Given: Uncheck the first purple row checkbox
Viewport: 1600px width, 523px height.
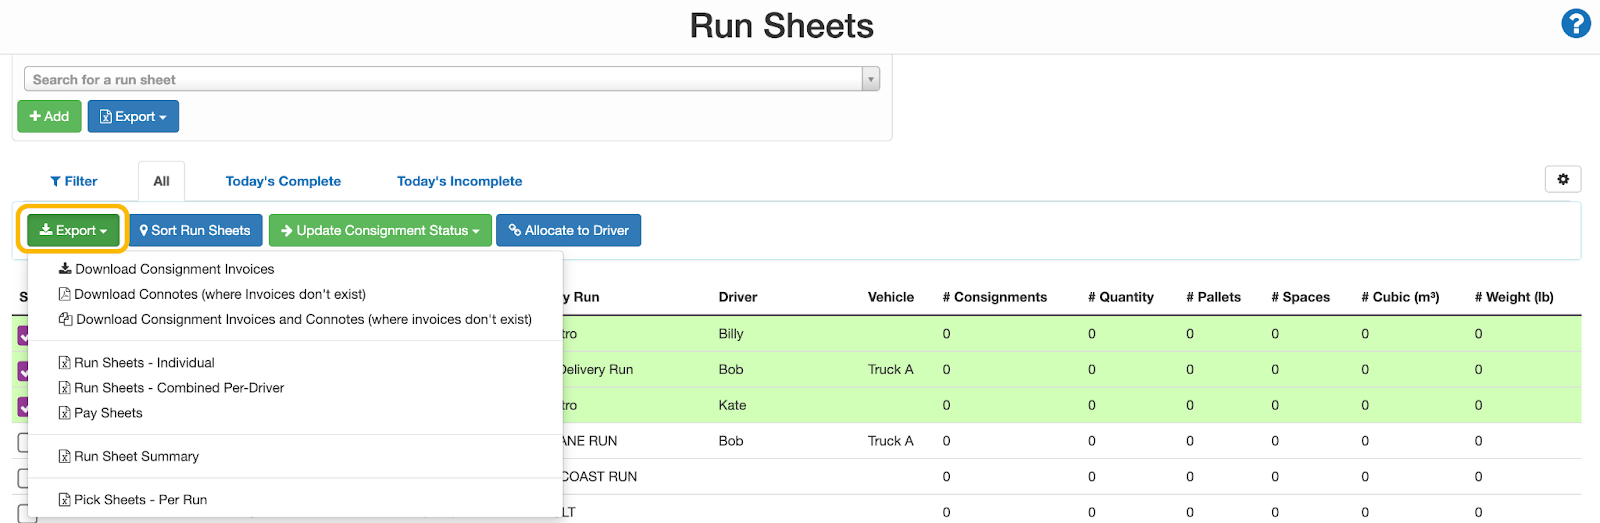Looking at the screenshot, I should tap(23, 336).
